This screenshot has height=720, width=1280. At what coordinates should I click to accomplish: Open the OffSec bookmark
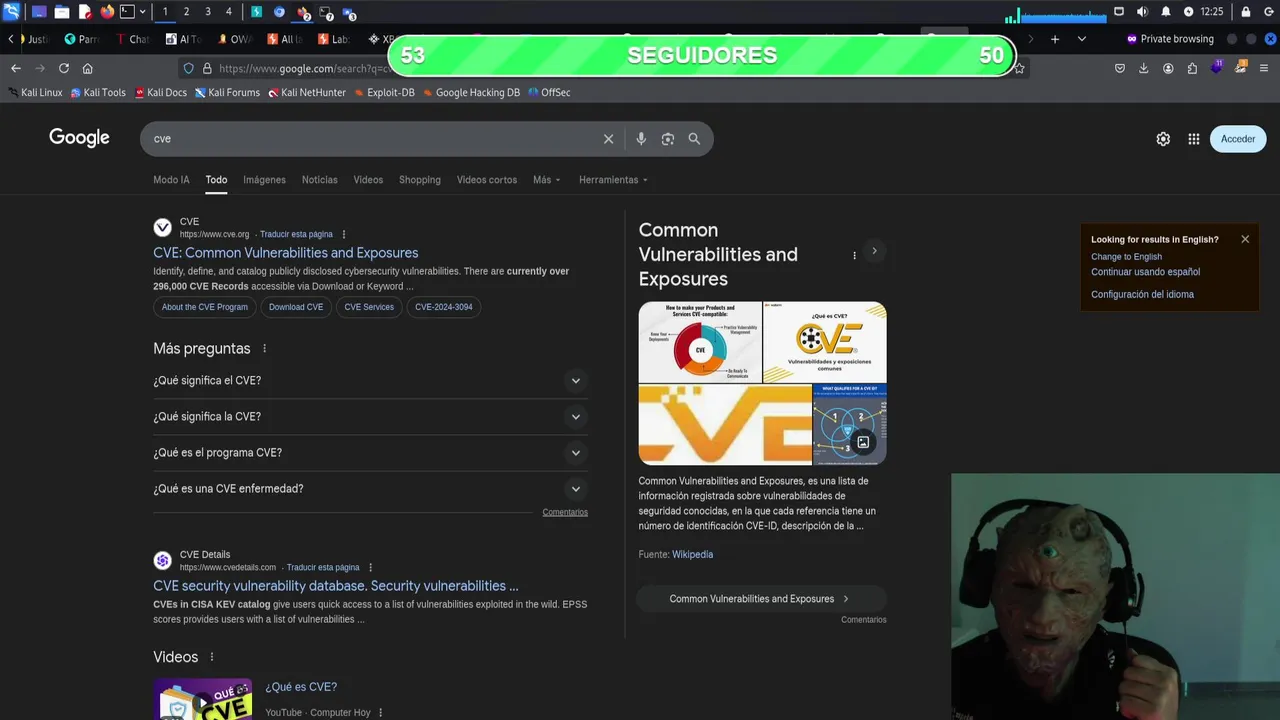click(549, 92)
